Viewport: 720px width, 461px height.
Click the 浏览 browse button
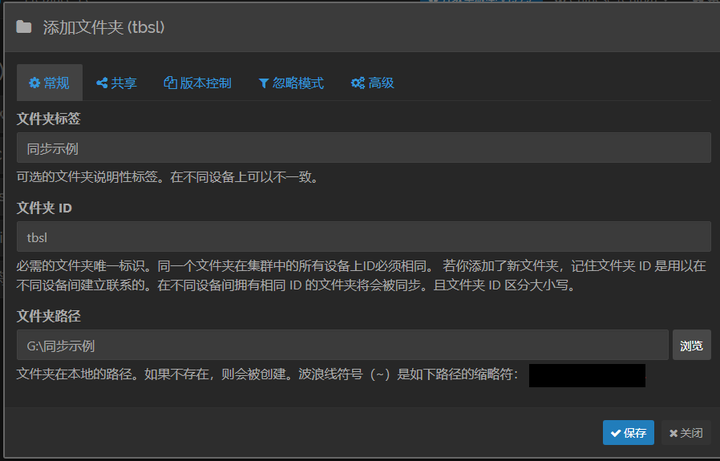click(x=692, y=345)
